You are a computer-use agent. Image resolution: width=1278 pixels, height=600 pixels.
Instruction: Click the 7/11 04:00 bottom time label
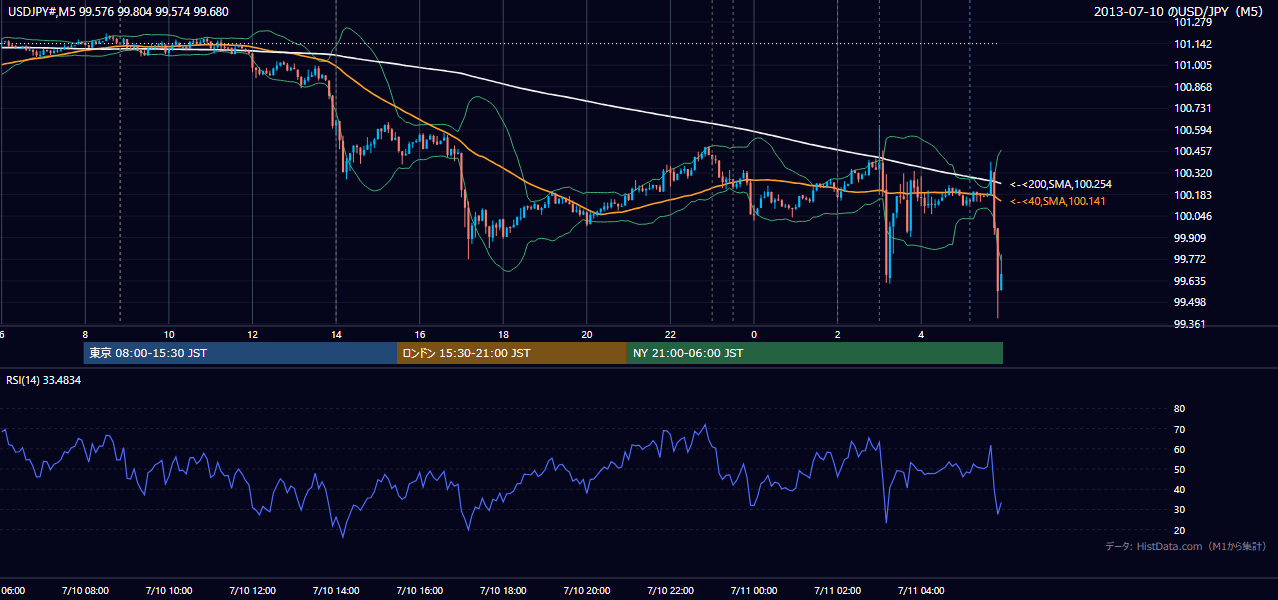pyautogui.click(x=921, y=590)
